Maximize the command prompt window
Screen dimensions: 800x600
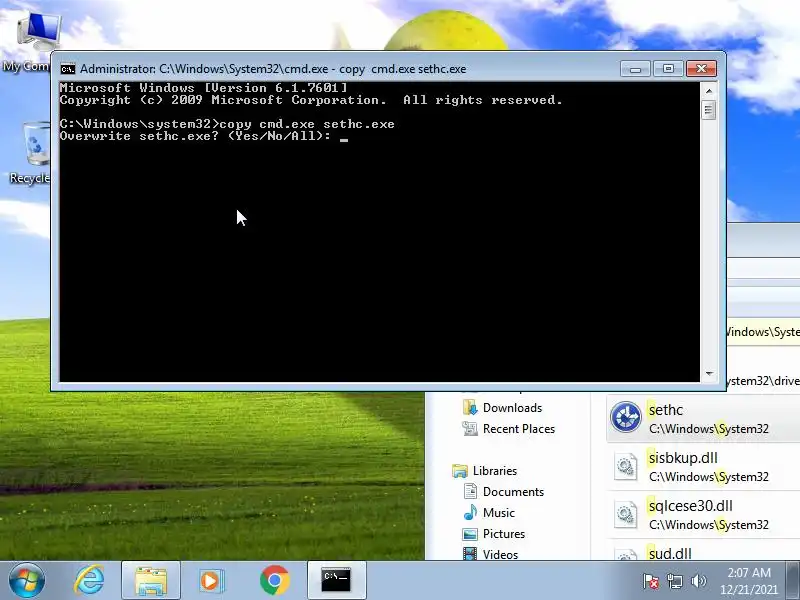click(668, 69)
